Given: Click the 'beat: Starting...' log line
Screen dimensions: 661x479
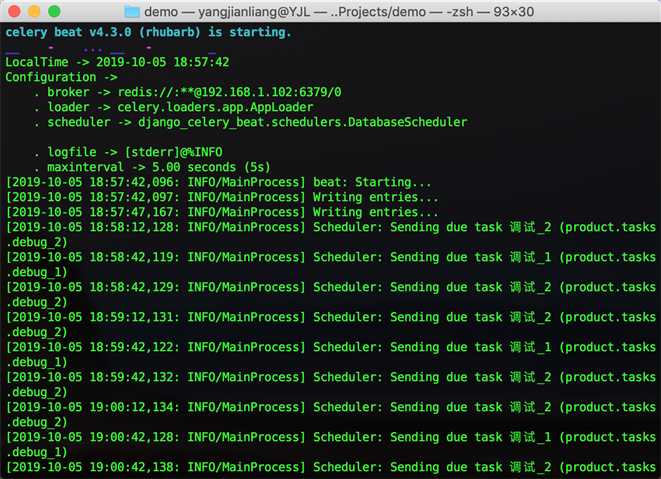Looking at the screenshot, I should click(218, 182).
